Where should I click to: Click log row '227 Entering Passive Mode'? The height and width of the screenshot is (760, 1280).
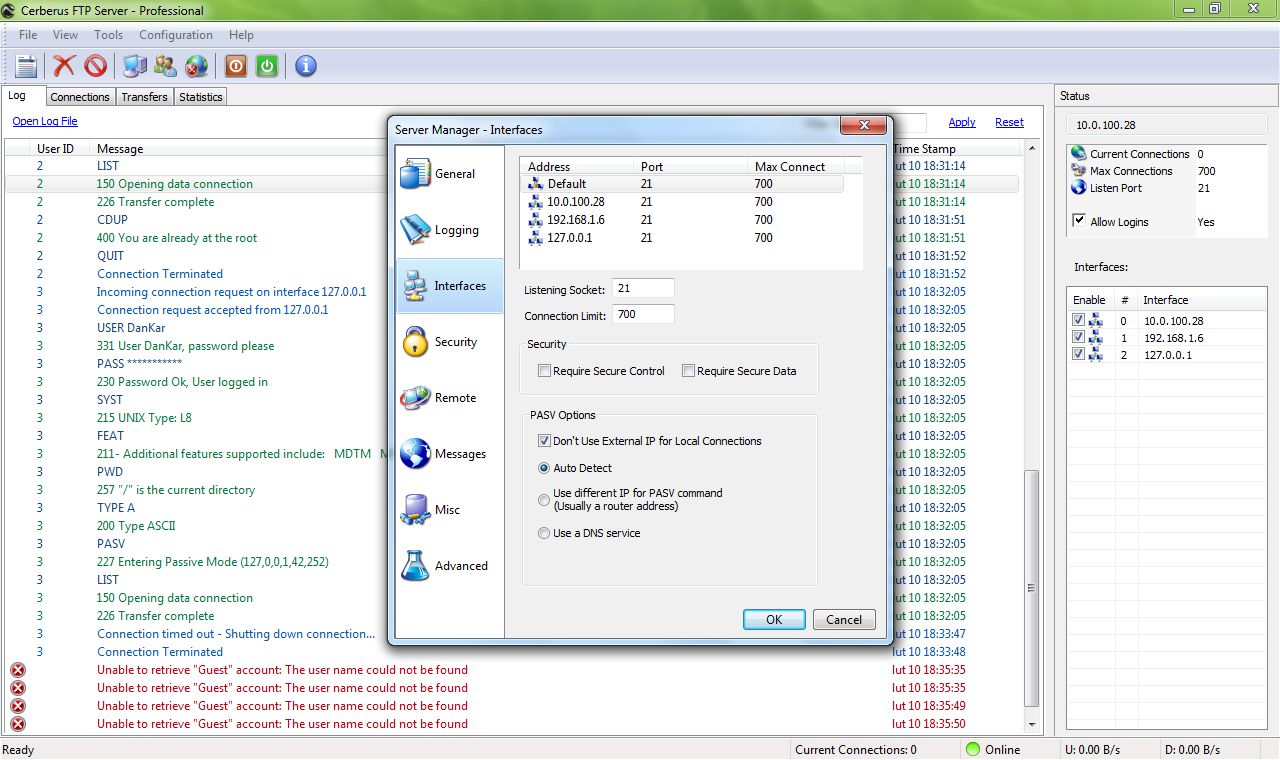coord(512,562)
